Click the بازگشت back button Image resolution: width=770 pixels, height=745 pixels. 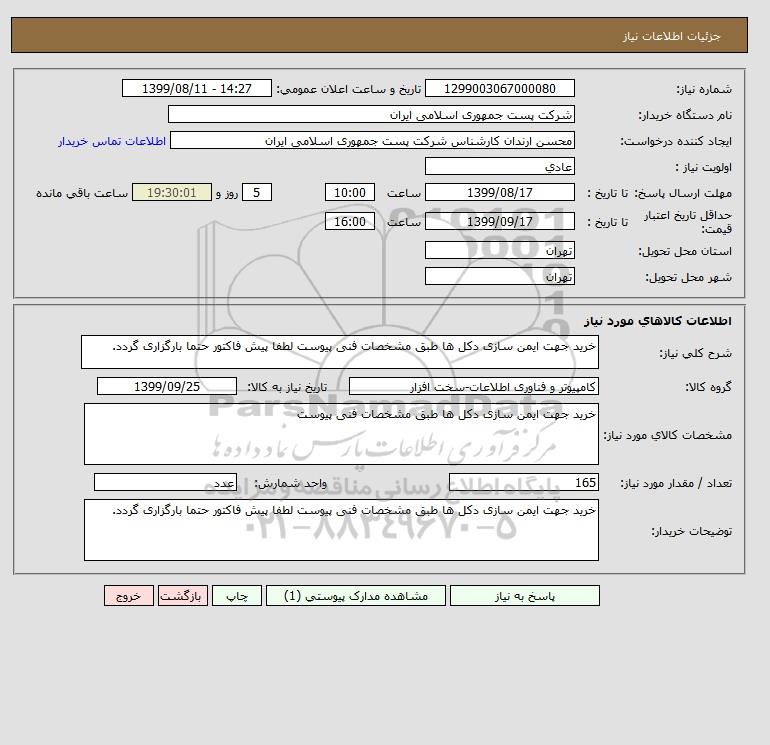[x=183, y=596]
